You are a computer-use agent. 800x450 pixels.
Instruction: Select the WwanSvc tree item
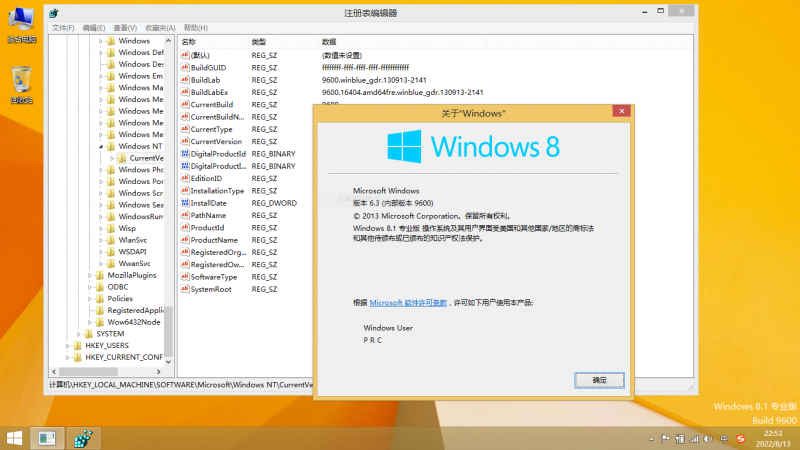[x=134, y=263]
